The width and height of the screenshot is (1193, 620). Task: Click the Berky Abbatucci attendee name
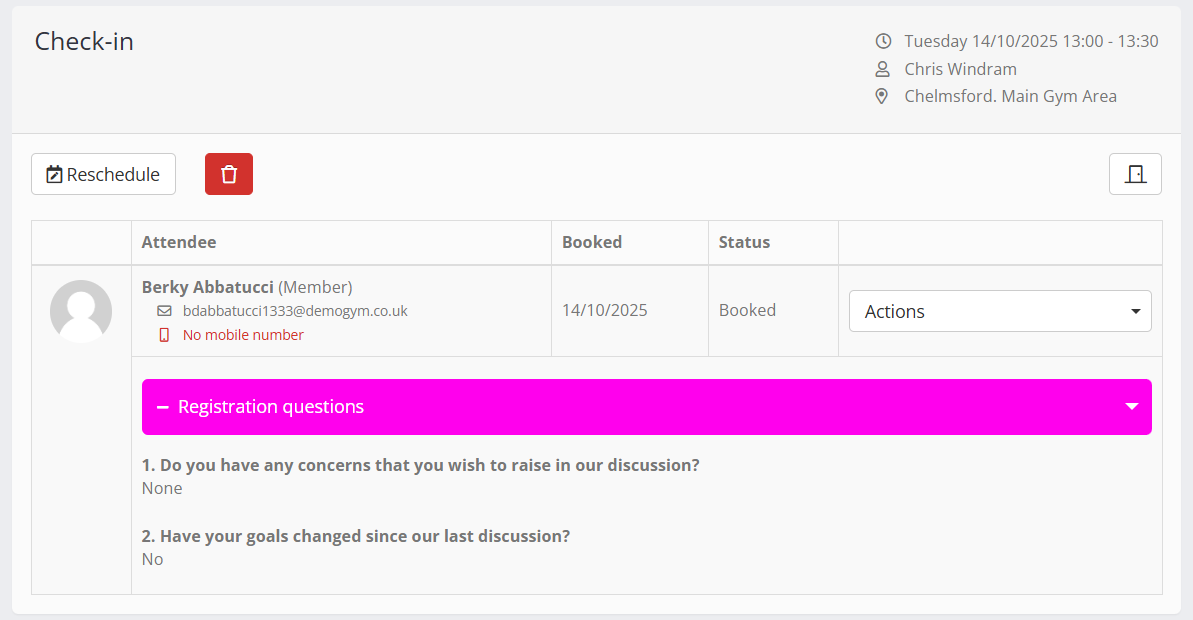(x=208, y=287)
